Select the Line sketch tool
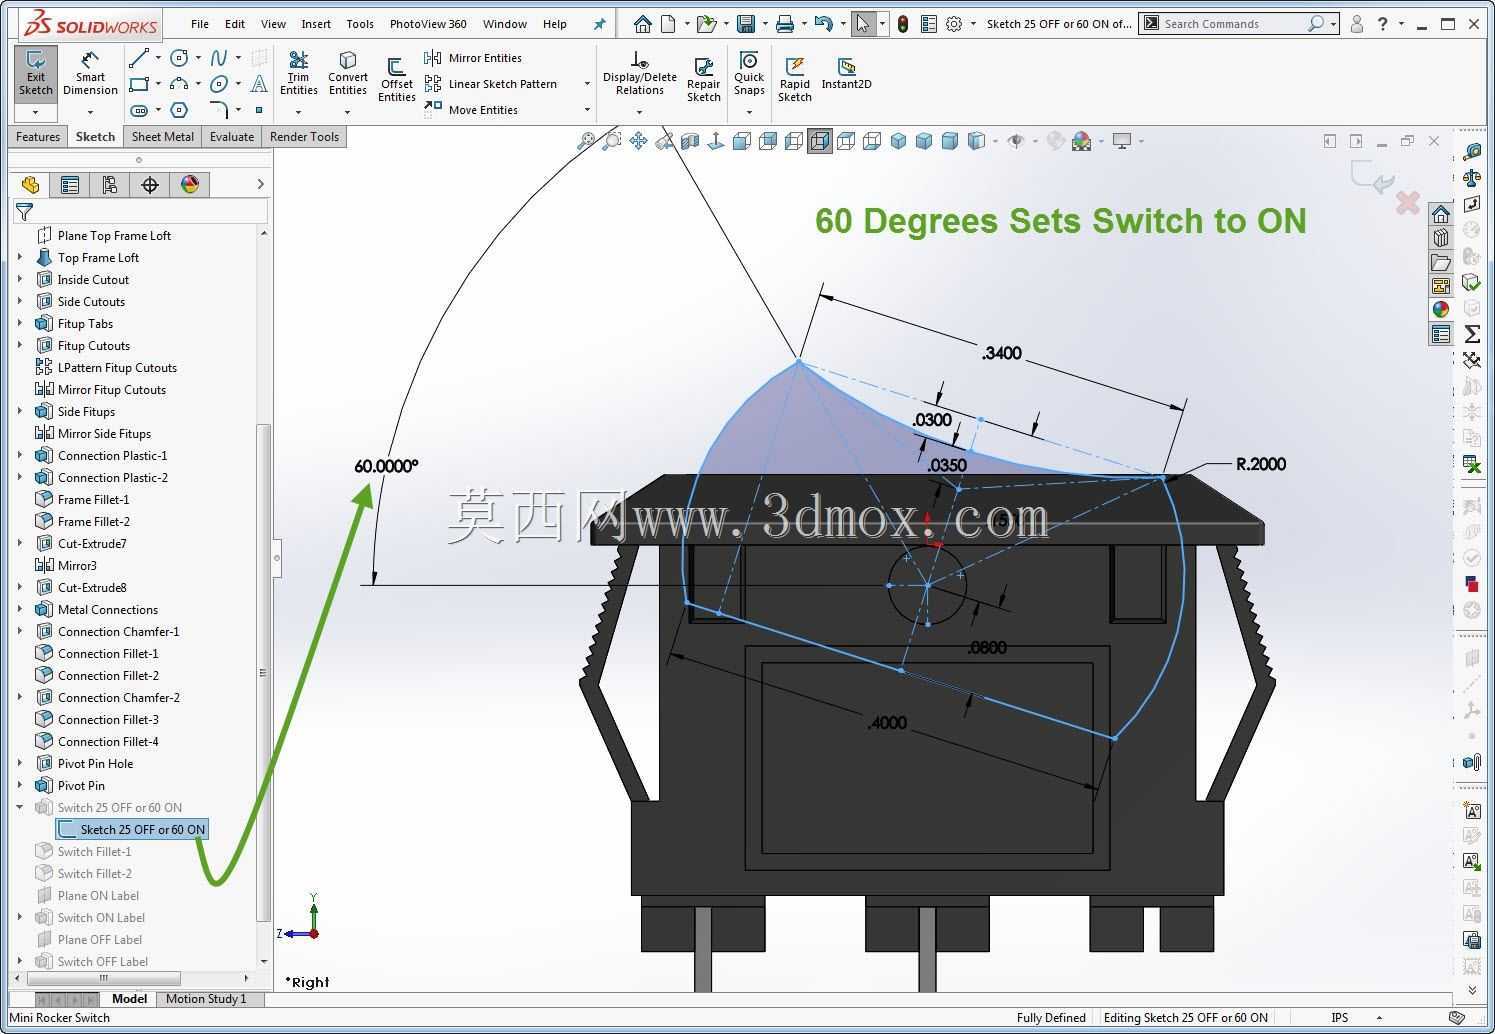The image size is (1495, 1034). click(x=139, y=58)
